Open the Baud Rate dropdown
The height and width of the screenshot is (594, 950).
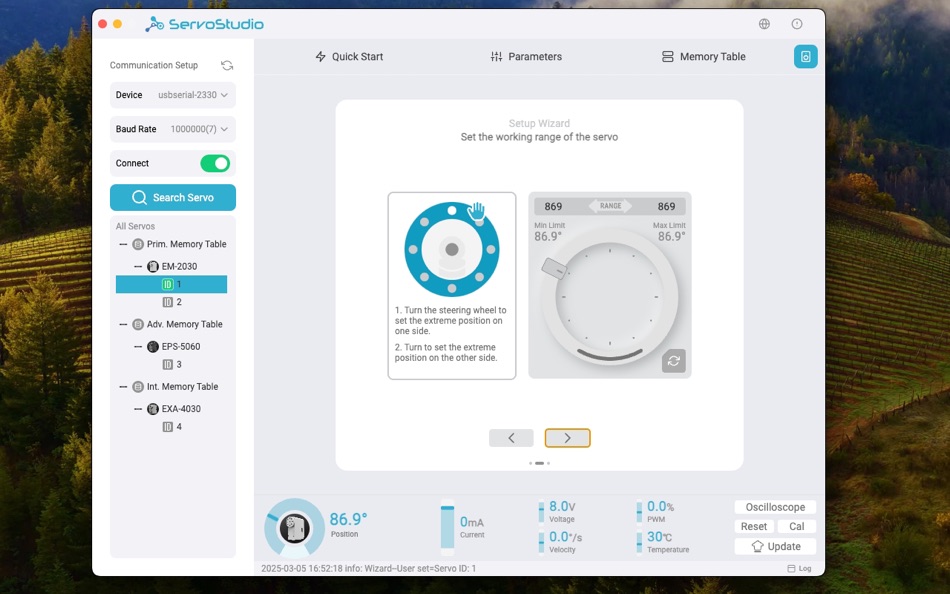tap(173, 129)
